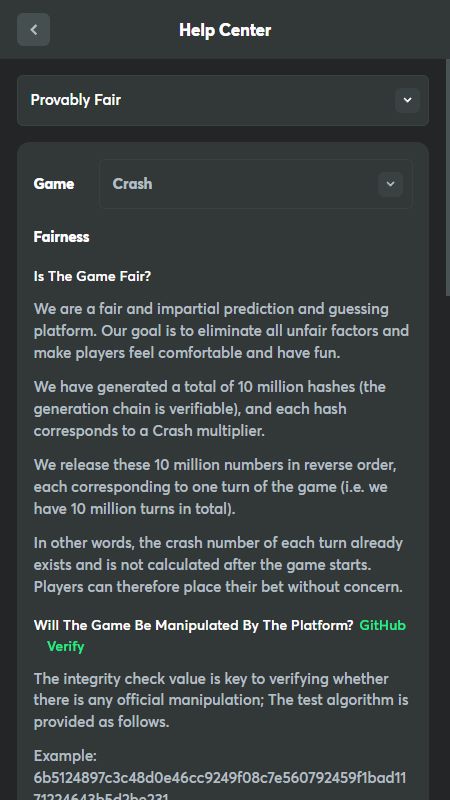Click the 'integrity check value' paragraph
The width and height of the screenshot is (450, 800).
tap(221, 701)
